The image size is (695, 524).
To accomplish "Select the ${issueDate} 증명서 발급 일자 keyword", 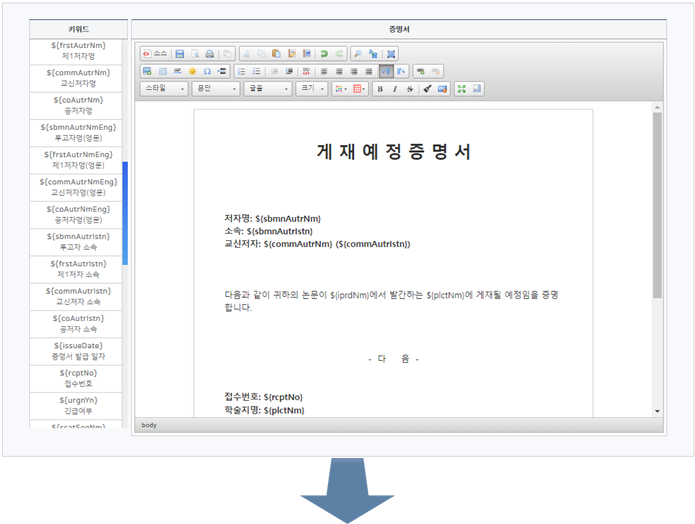I will (x=77, y=350).
